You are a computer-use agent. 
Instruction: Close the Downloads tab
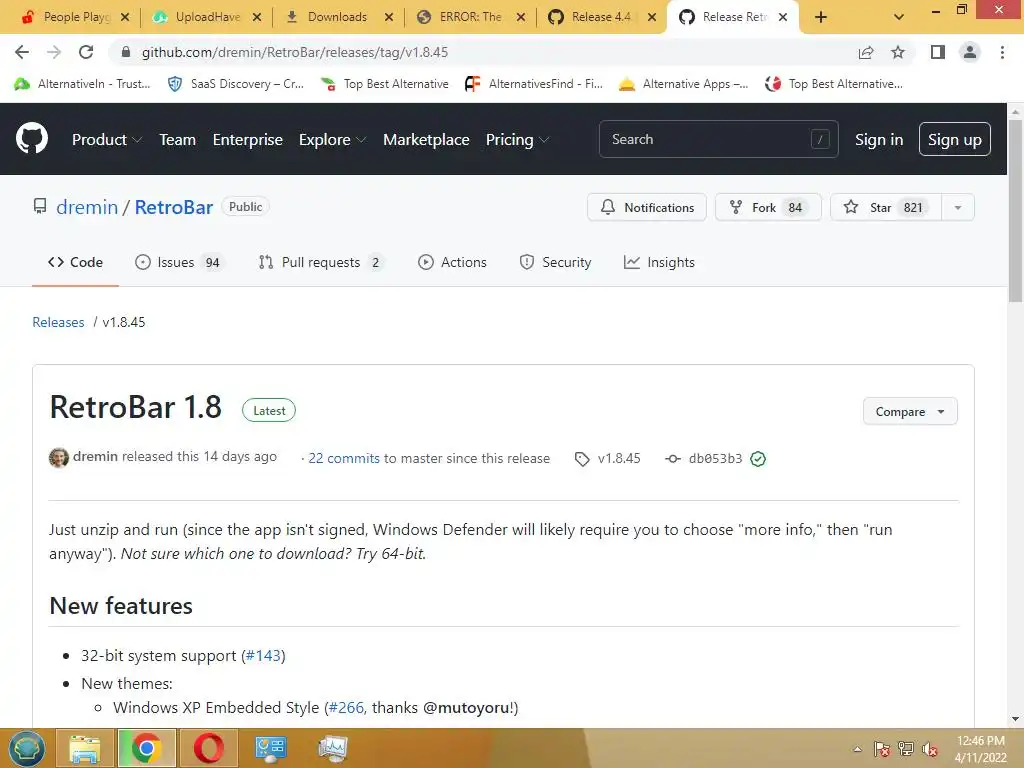389,17
